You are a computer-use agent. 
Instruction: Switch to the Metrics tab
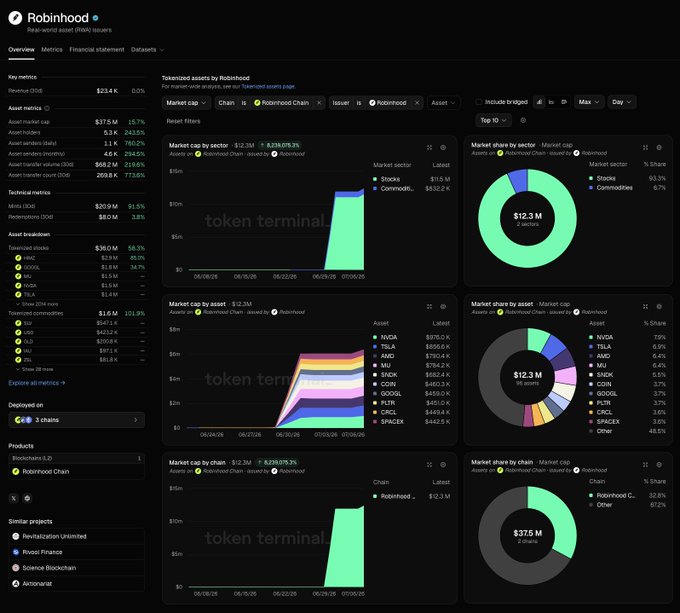(52, 50)
